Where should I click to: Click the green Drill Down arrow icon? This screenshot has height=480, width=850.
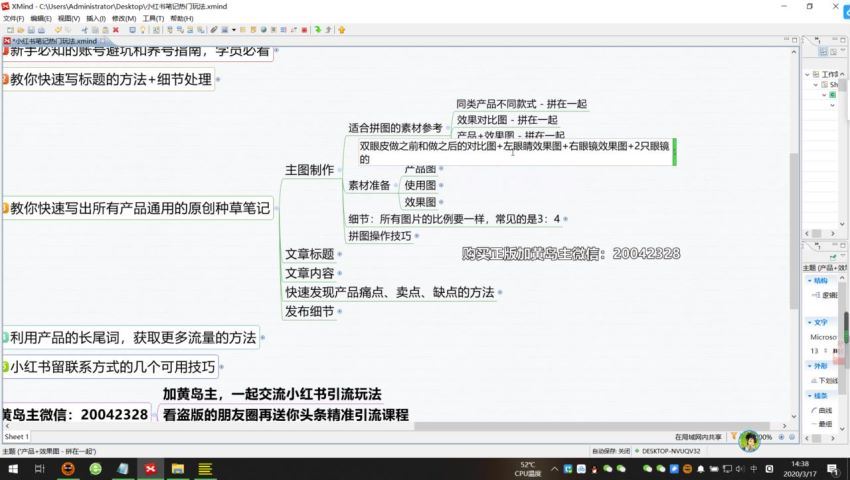318,30
